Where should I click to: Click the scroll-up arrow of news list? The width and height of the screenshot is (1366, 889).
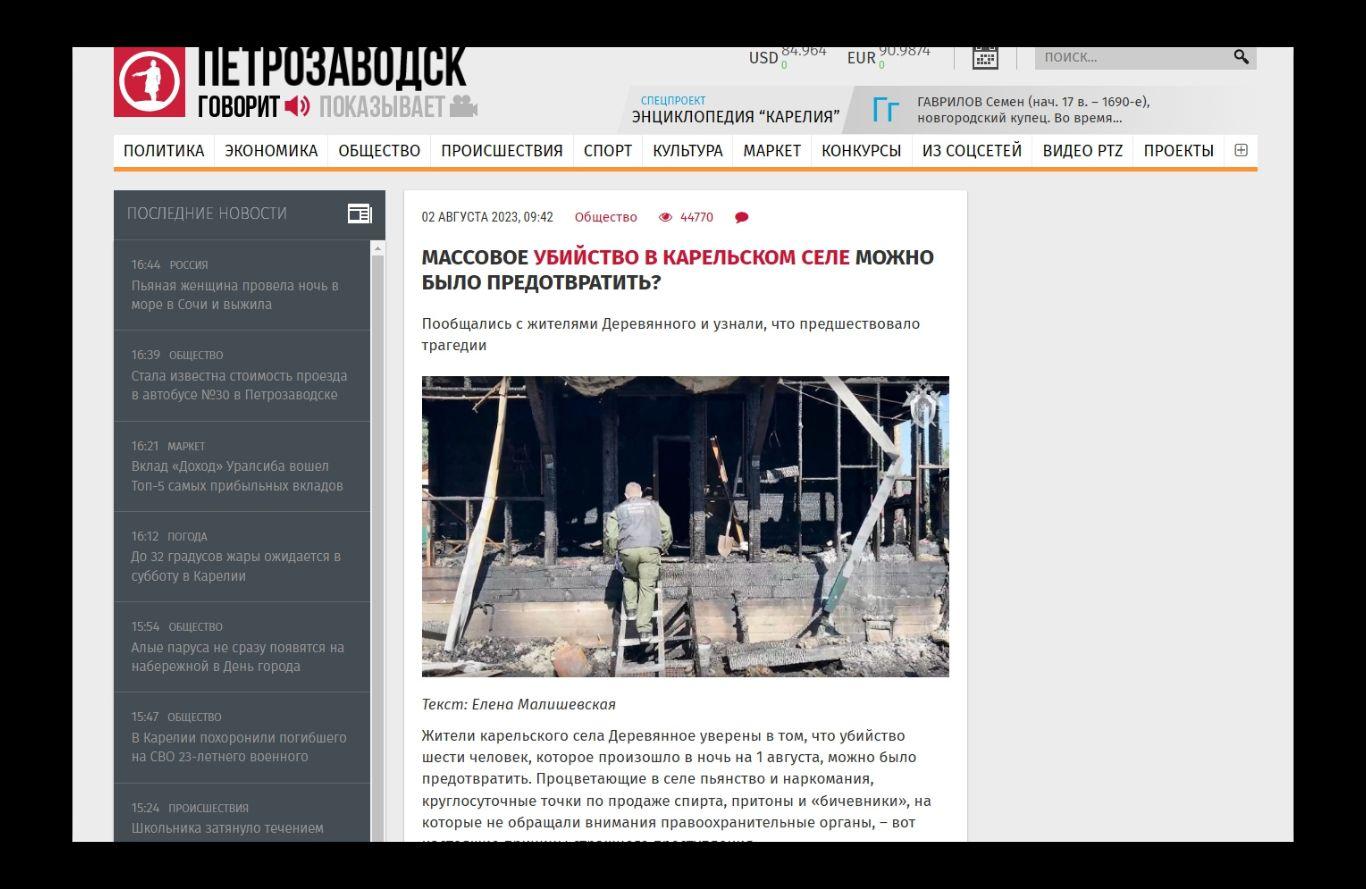point(378,248)
